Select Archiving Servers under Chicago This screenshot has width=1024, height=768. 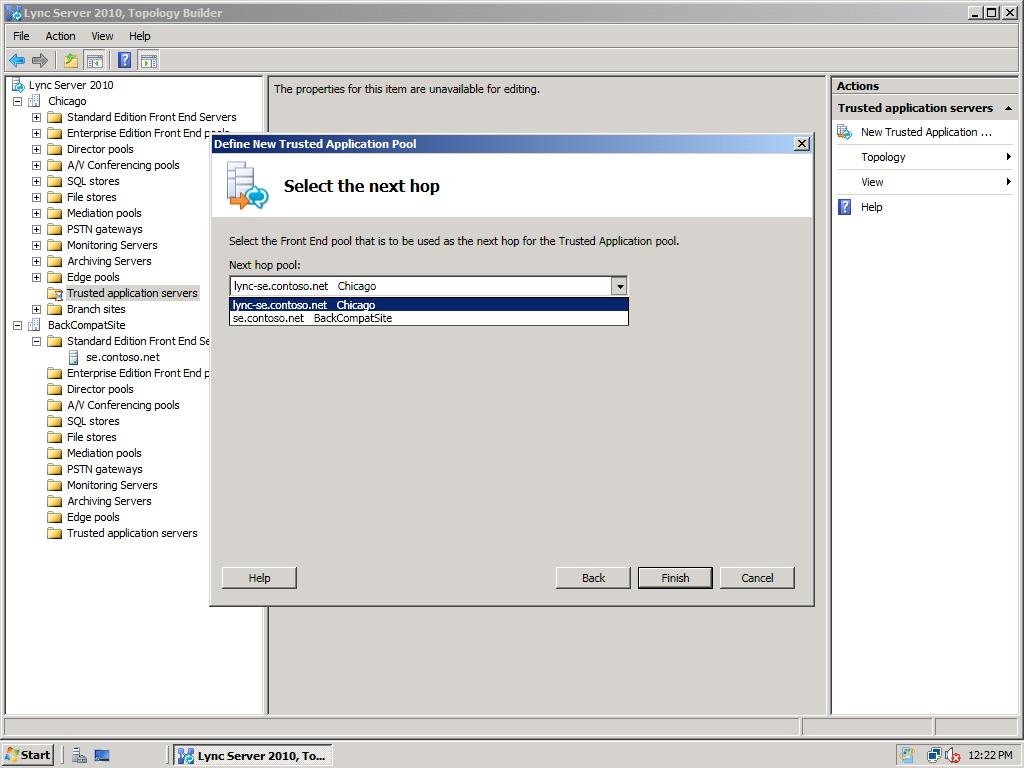coord(109,261)
